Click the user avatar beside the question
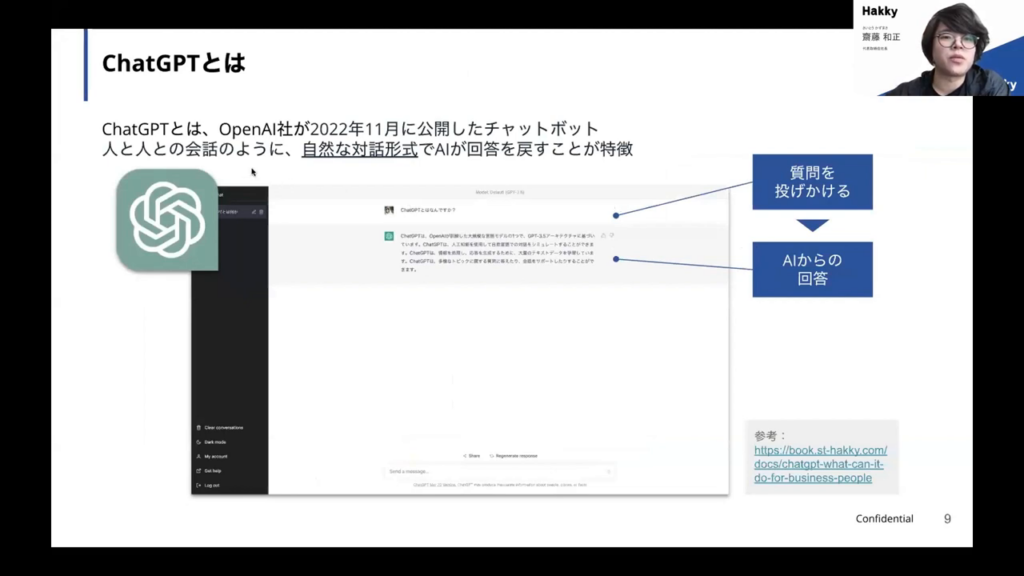 coord(389,210)
